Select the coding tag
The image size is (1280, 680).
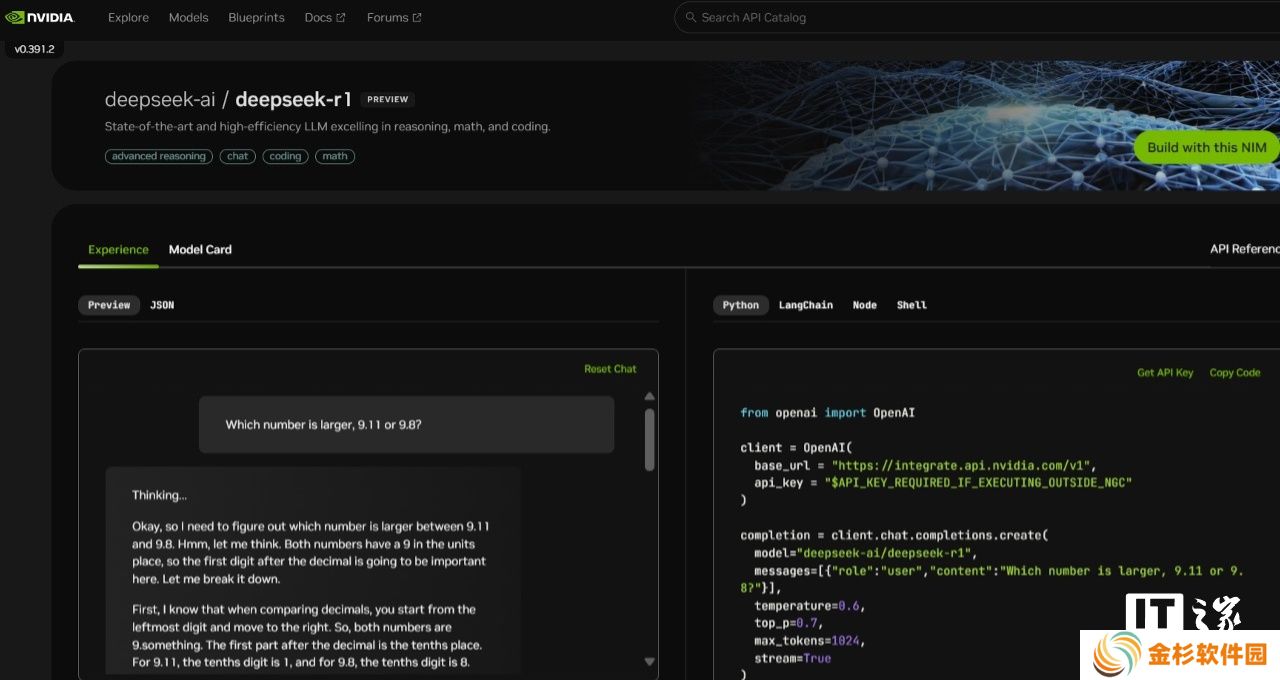click(285, 156)
